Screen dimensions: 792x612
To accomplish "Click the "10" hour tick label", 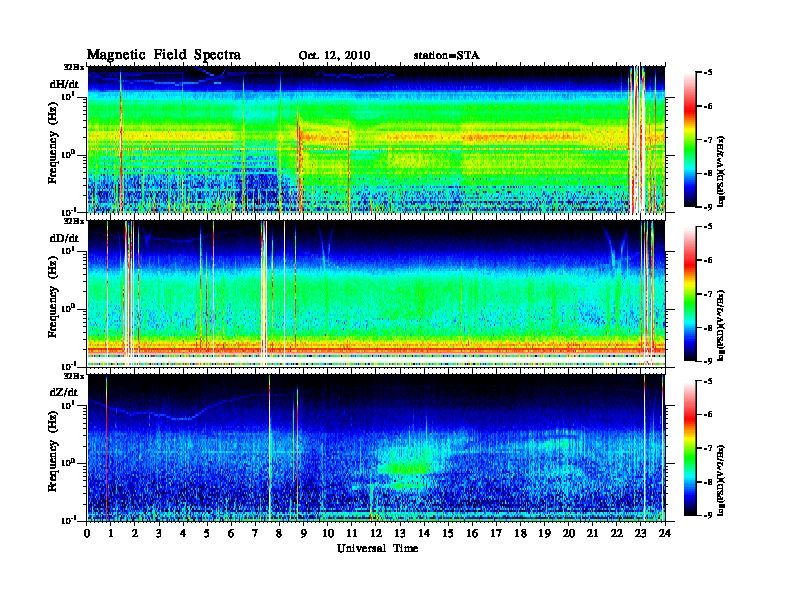I will 328,533.
